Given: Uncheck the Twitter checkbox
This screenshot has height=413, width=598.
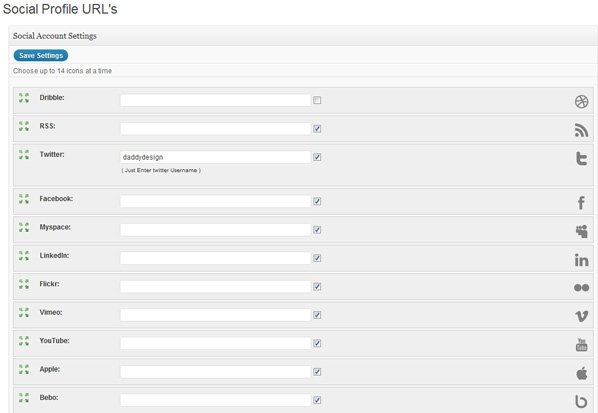Looking at the screenshot, I should [x=317, y=157].
